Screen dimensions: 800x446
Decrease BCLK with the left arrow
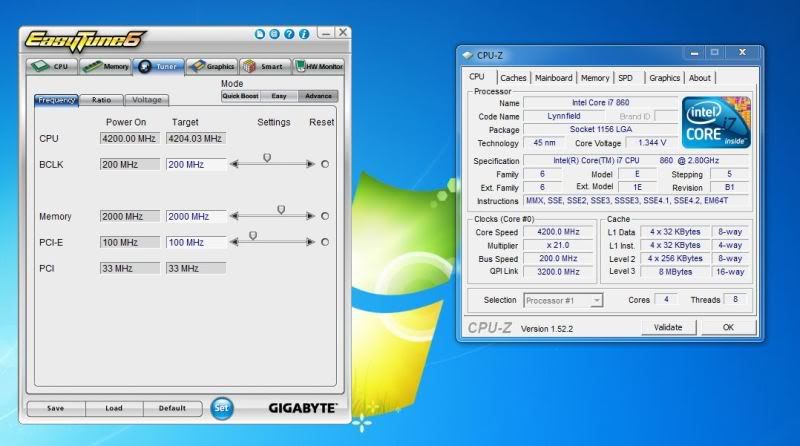coord(234,164)
